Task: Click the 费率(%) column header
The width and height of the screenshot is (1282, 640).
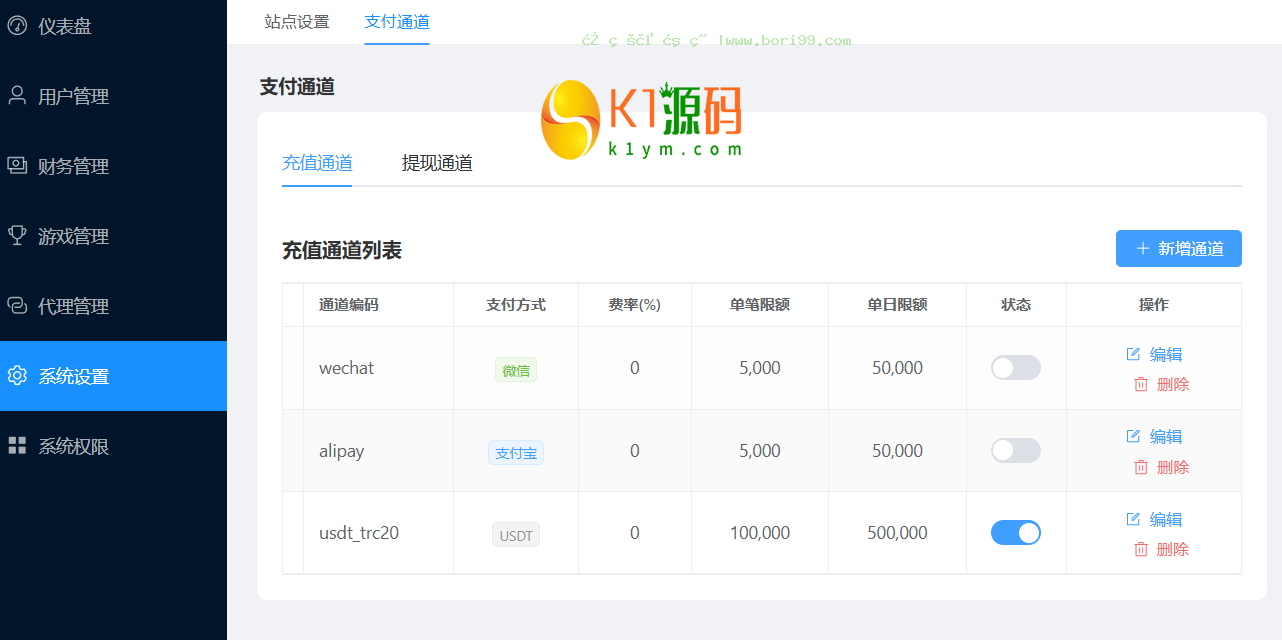Action: (x=635, y=305)
